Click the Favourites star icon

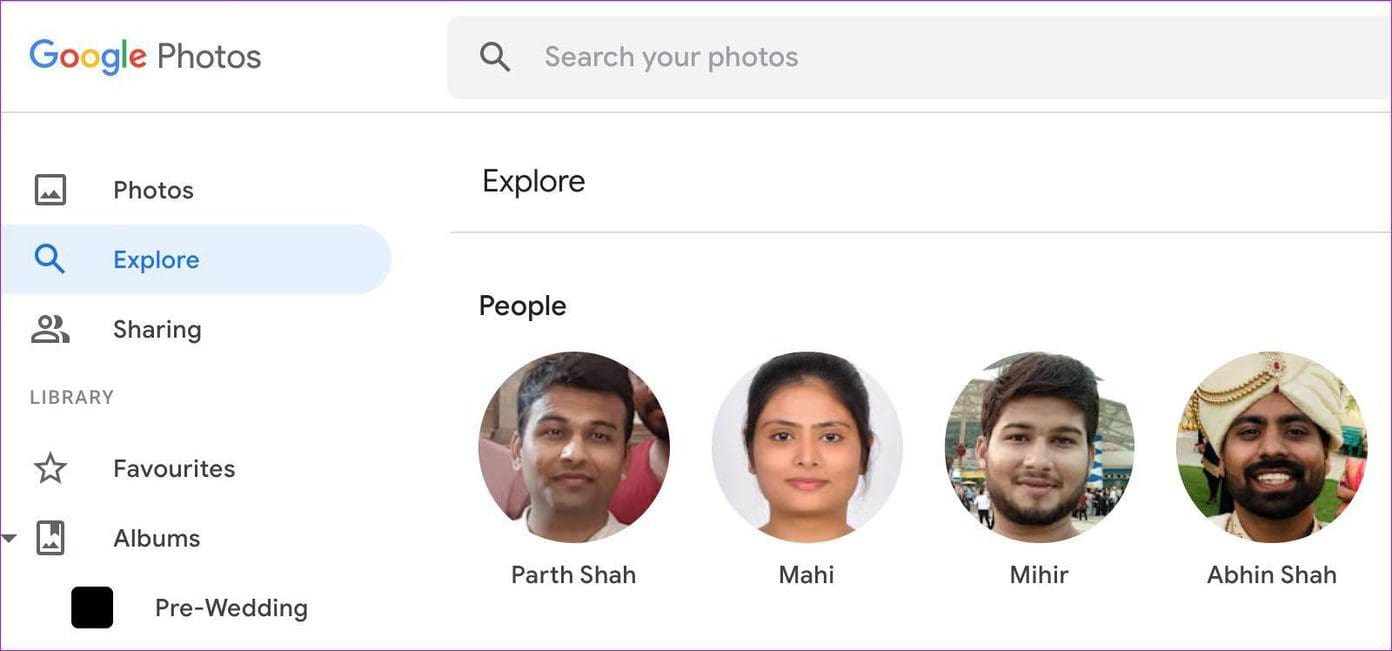(x=49, y=468)
